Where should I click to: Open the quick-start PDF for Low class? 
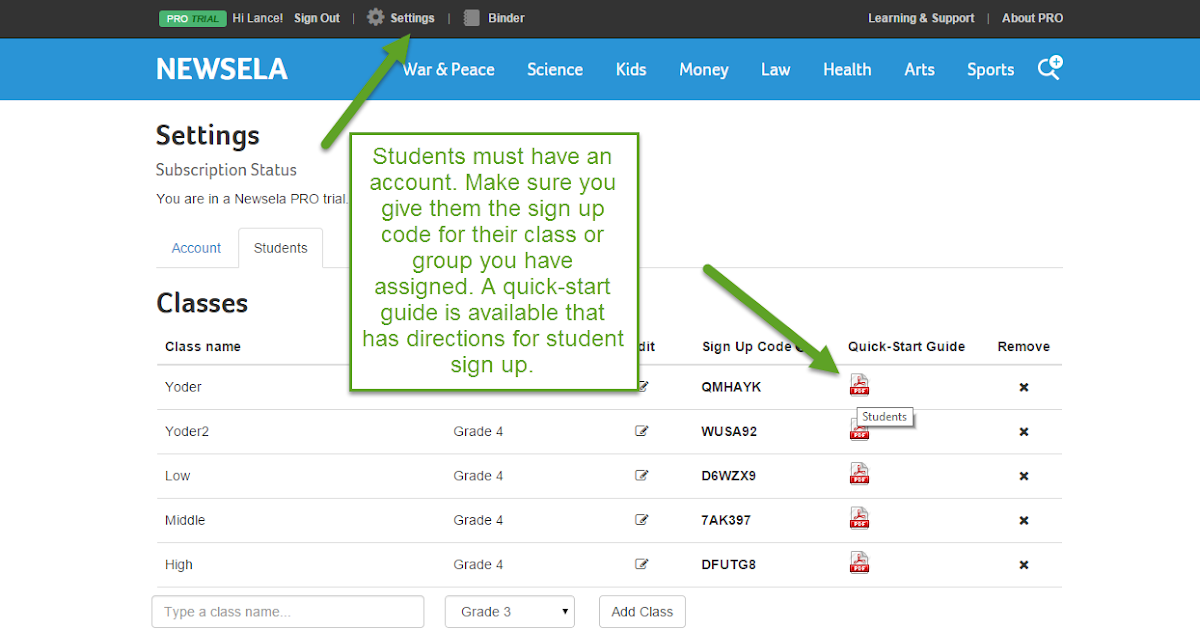pyautogui.click(x=859, y=473)
